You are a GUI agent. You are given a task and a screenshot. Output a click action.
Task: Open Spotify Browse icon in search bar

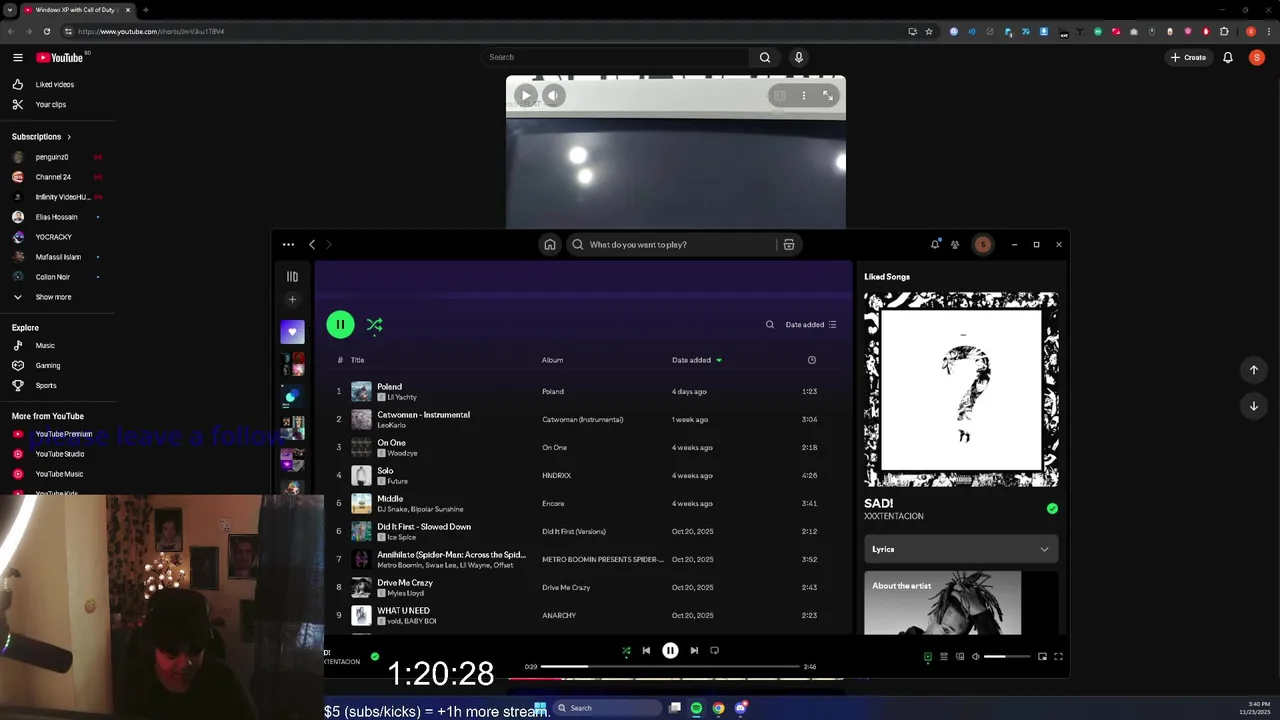(x=789, y=244)
